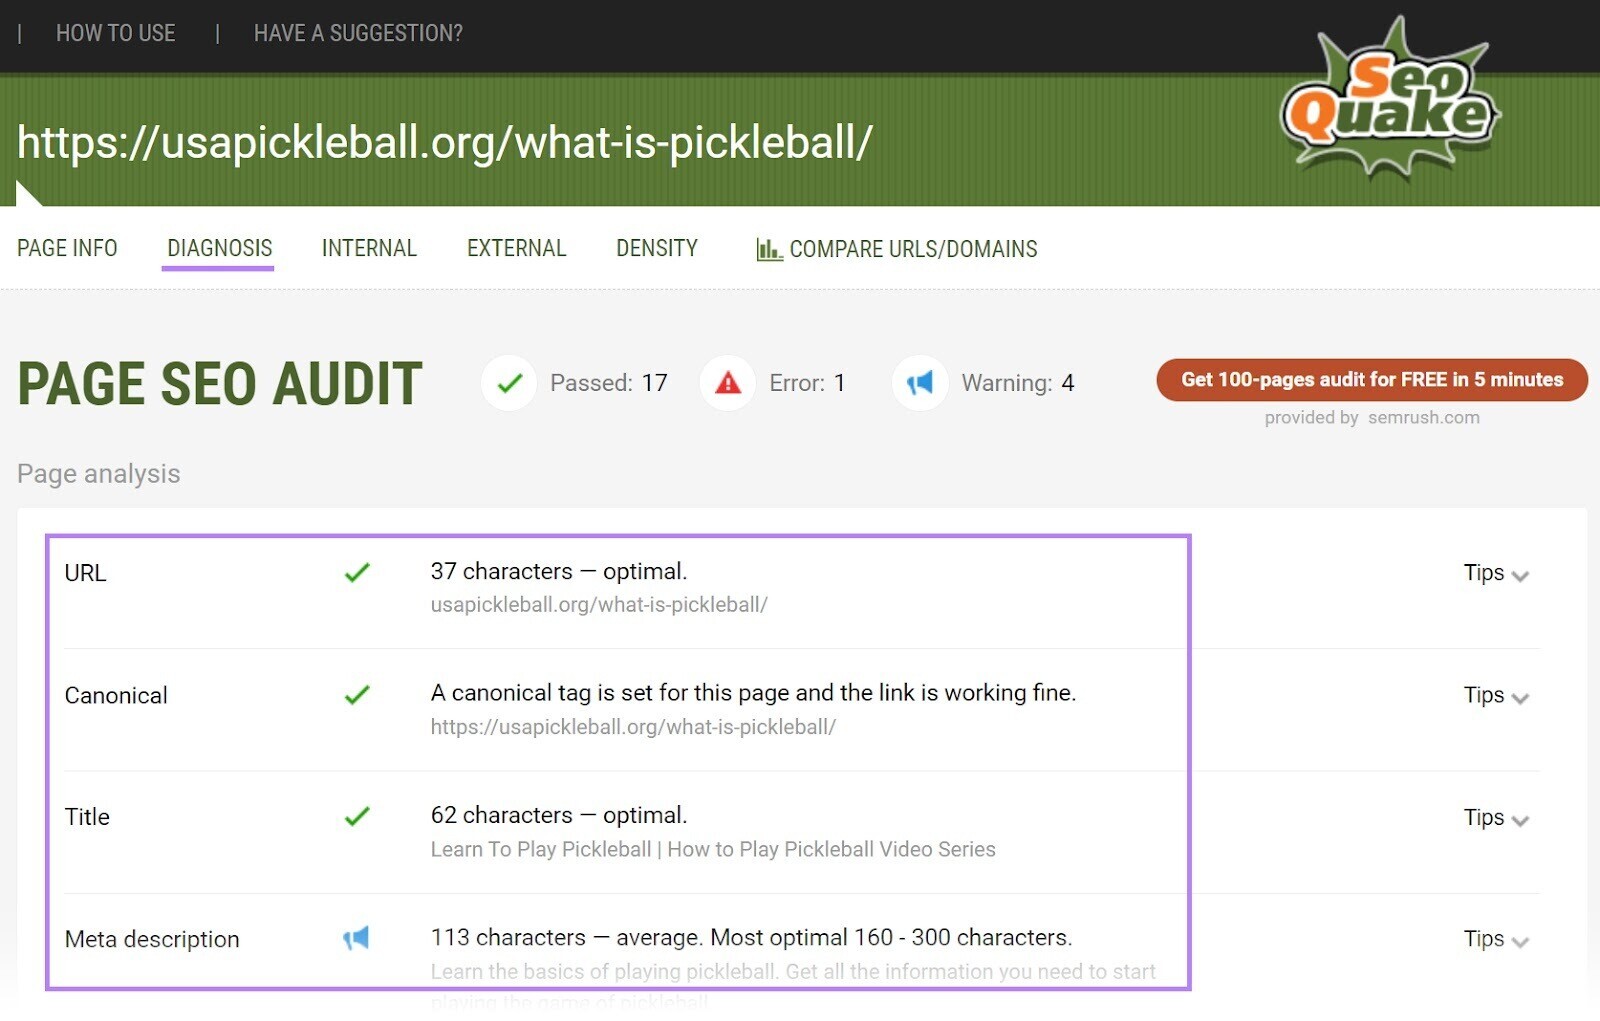Image resolution: width=1600 pixels, height=1021 pixels.
Task: Click the SEOquake logo
Action: tap(1390, 100)
